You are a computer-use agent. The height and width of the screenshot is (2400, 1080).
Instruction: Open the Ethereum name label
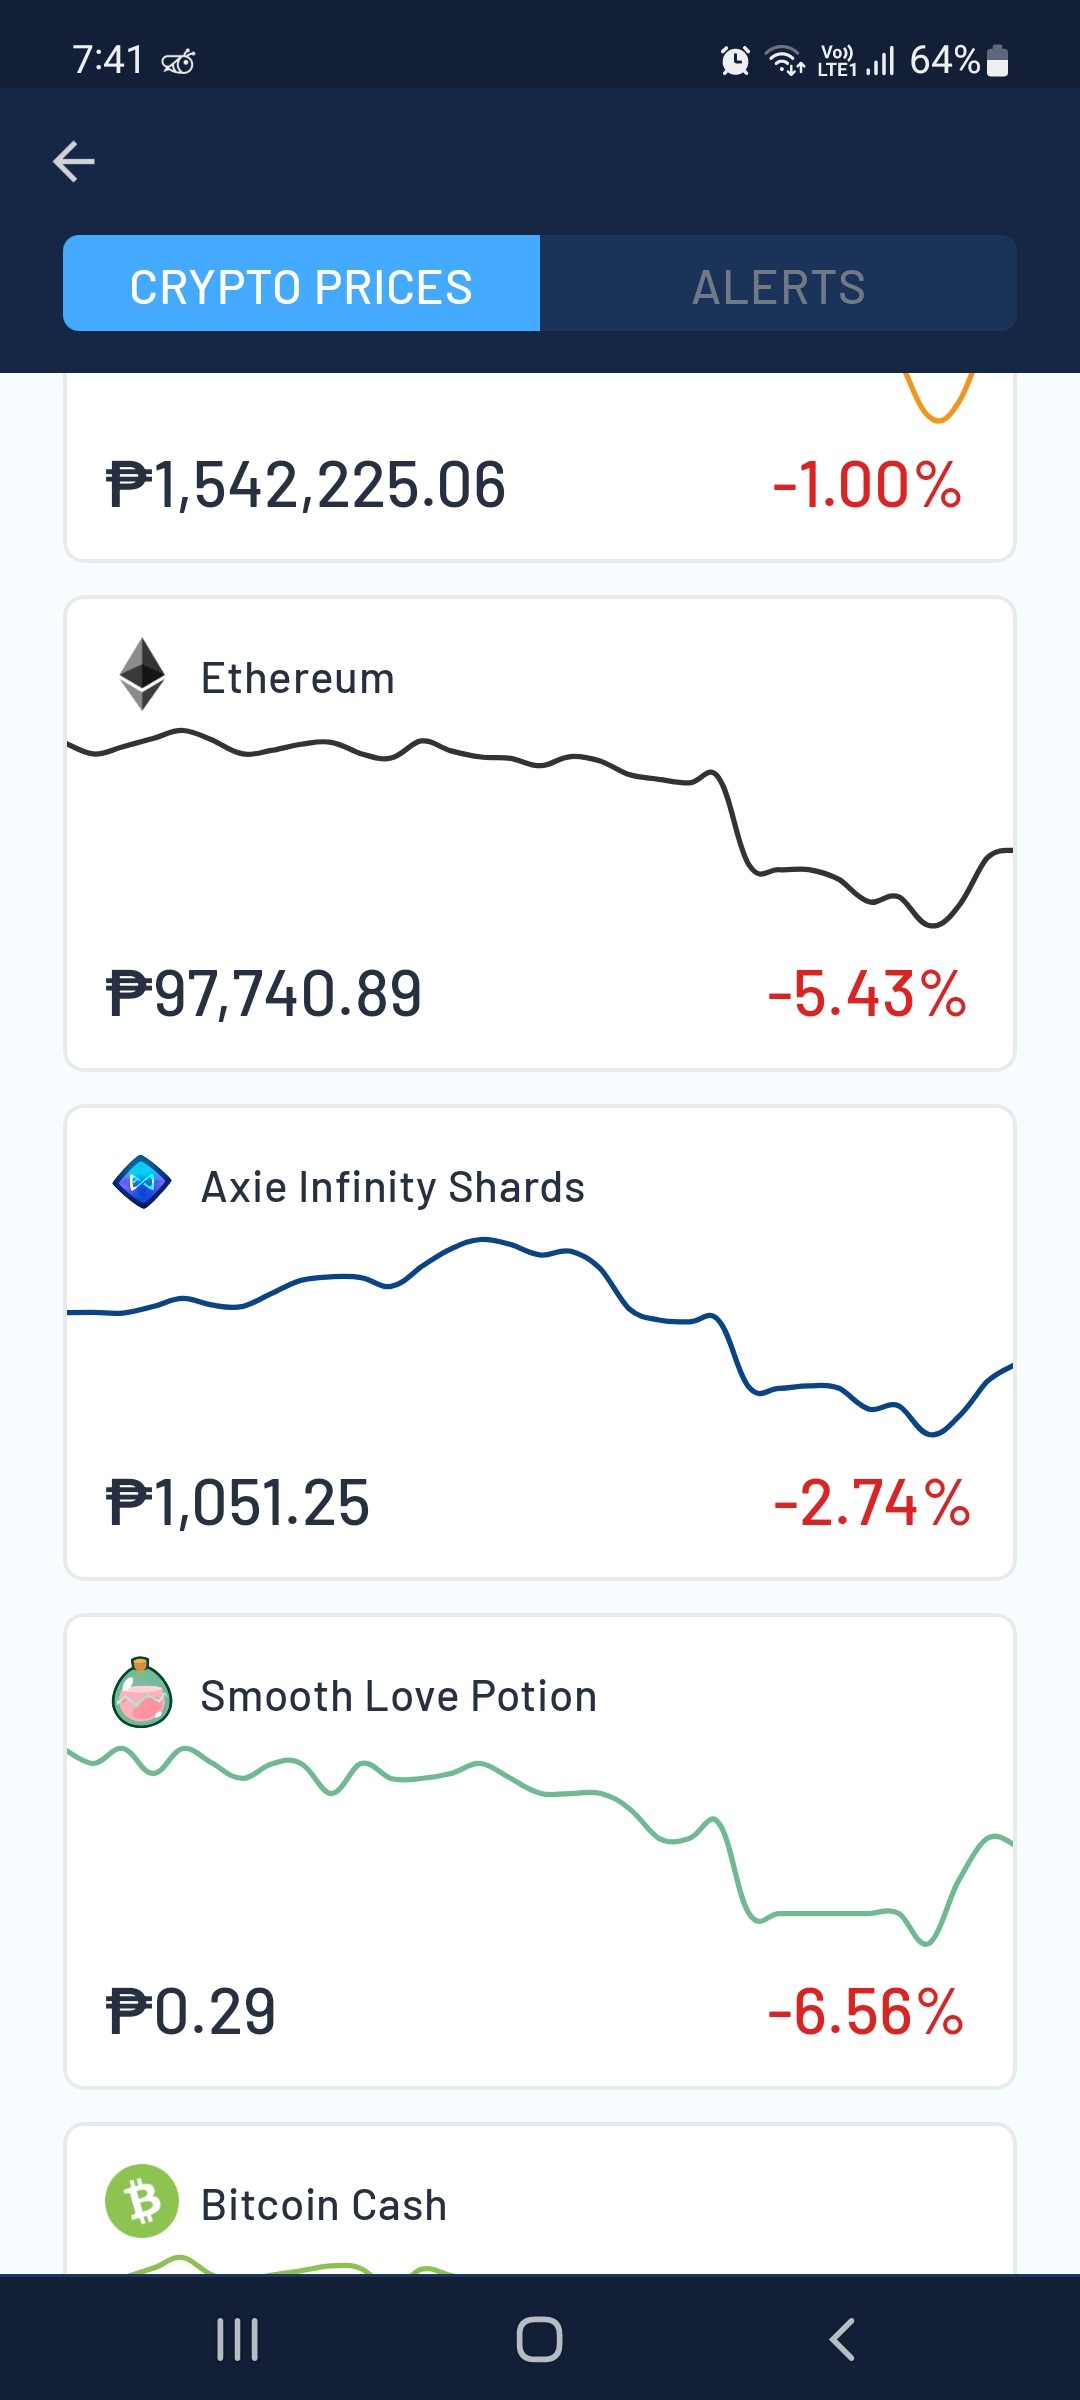[298, 678]
